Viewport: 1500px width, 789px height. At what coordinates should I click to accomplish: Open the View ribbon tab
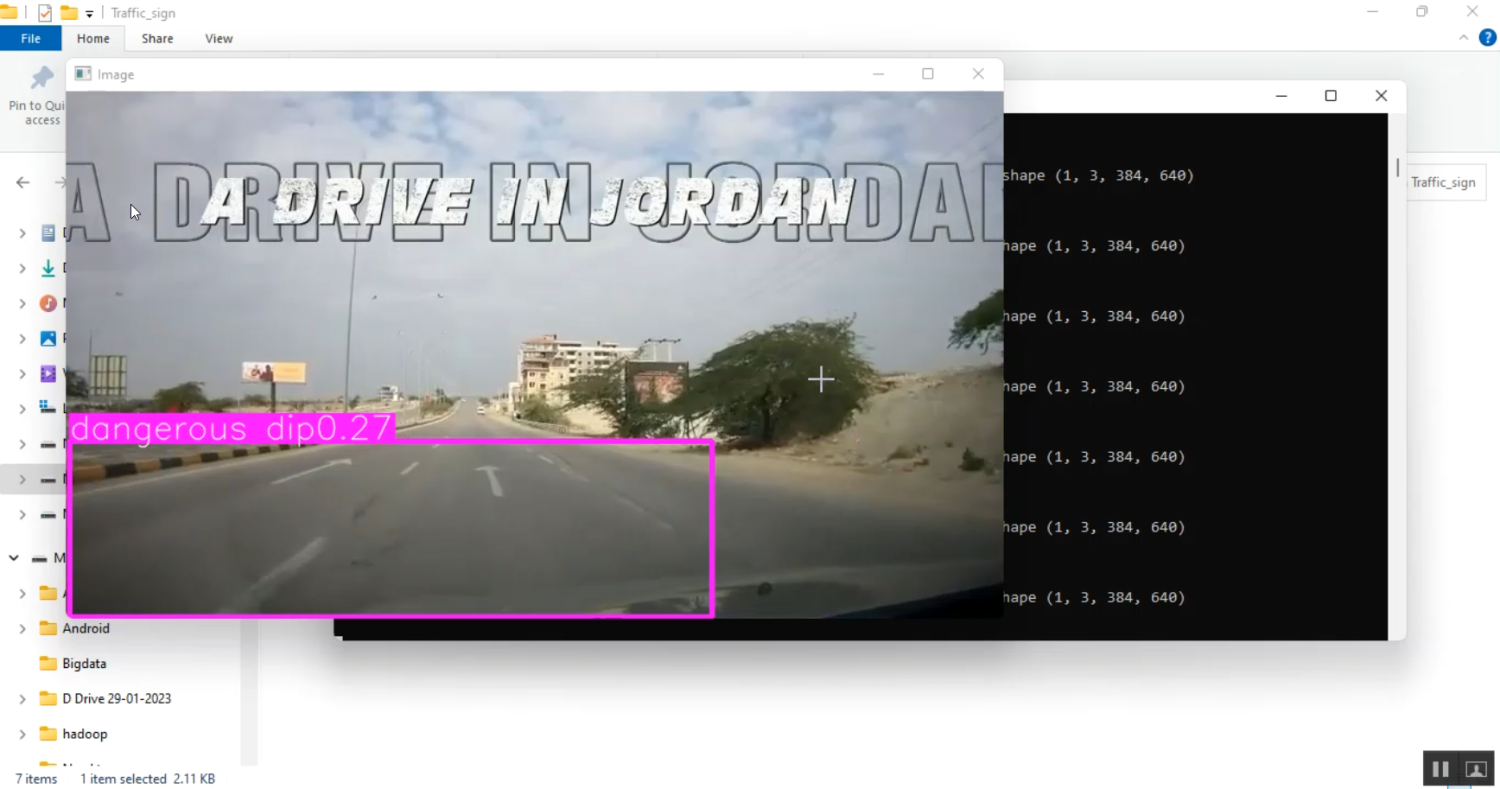[x=218, y=38]
